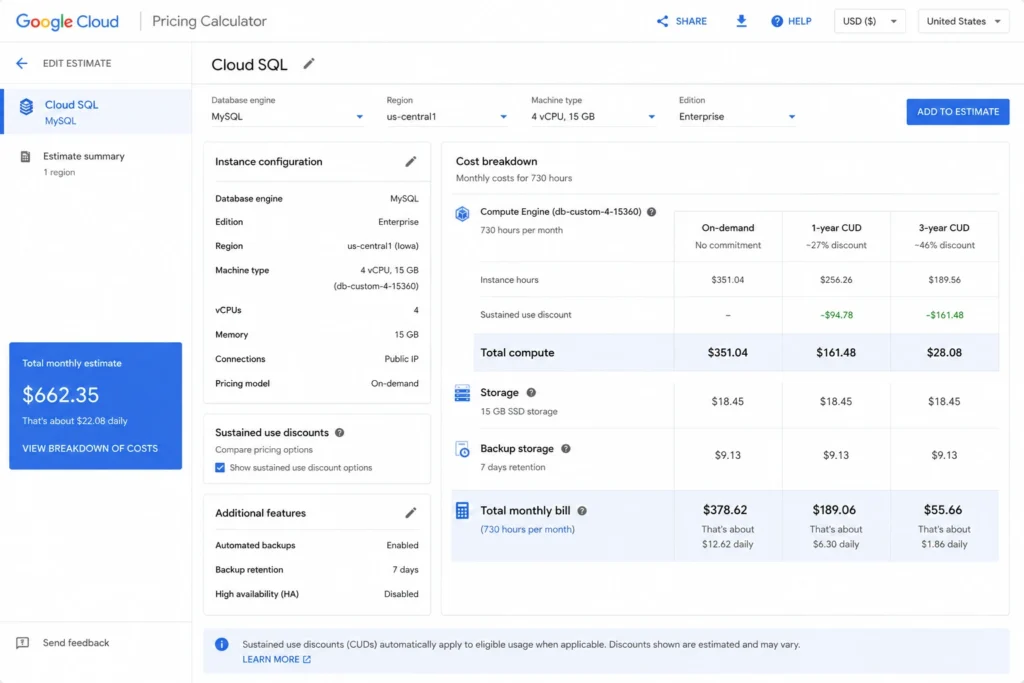Viewport: 1024px width, 683px height.
Task: Click the $189.56 instance hours value
Action: coord(944,279)
